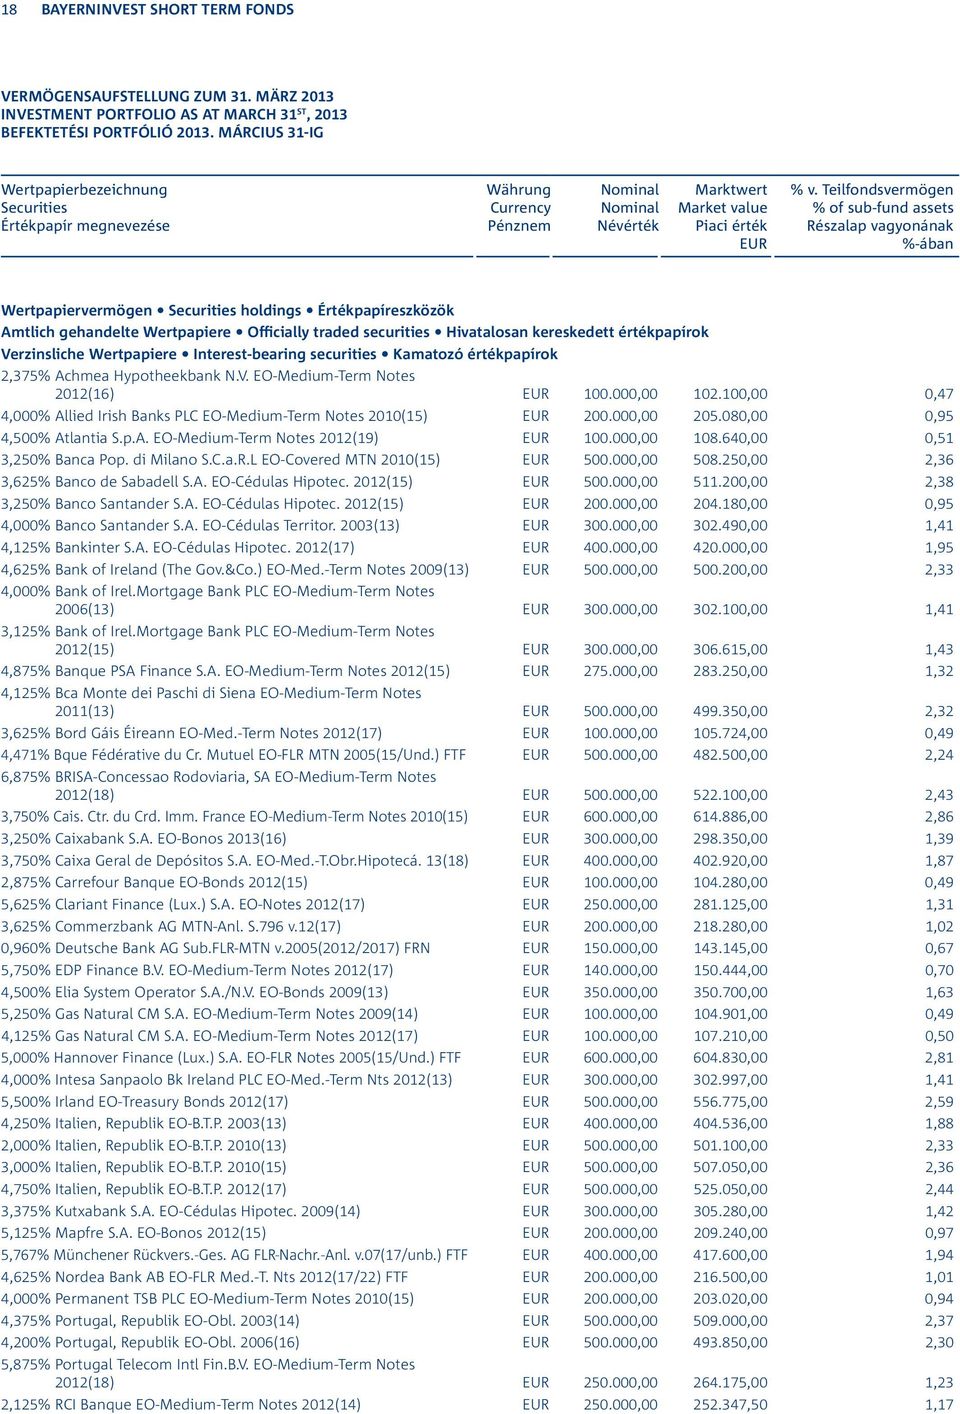Click row '0,960% Deutsche Bank AG Sub.FLR-MTN'
The height and width of the screenshot is (1414, 960).
[x=477, y=948]
